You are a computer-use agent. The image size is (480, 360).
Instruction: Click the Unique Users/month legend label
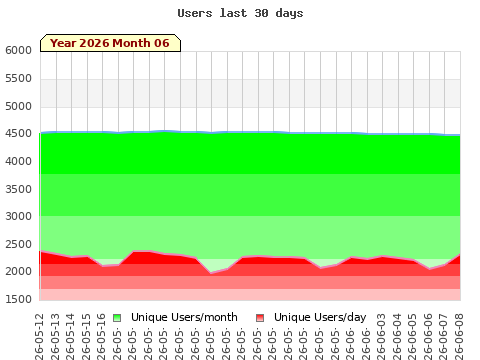(x=184, y=317)
